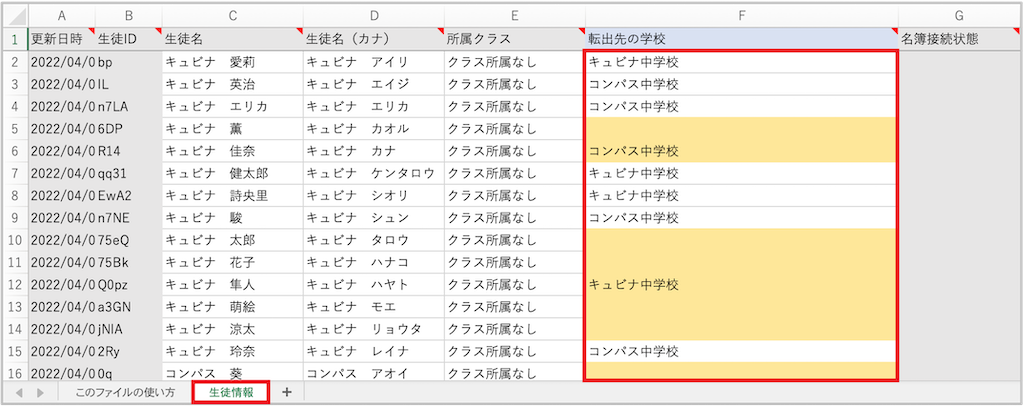This screenshot has width=1024, height=406.
Task: Click the student name キュビナ 佳奈
Action: (x=232, y=151)
